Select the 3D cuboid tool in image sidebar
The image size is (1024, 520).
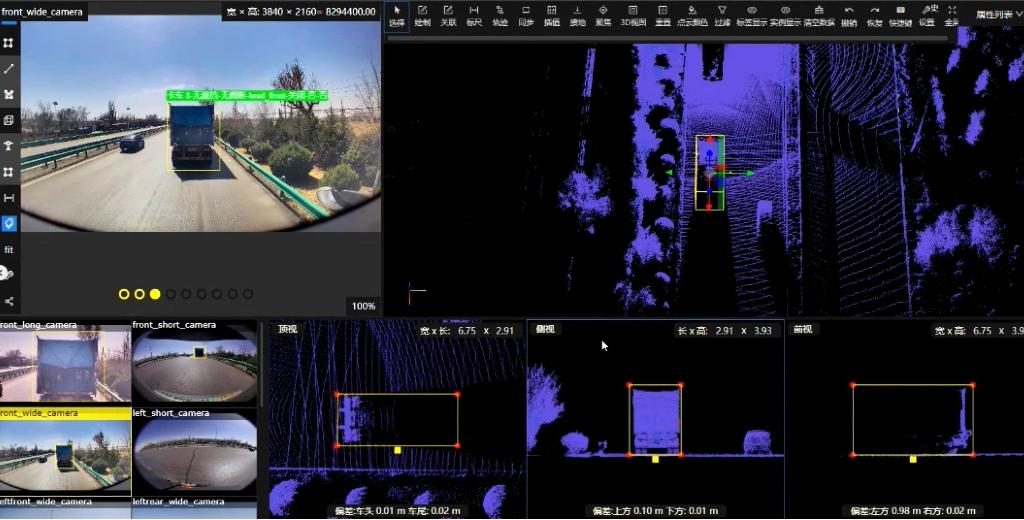click(8, 120)
